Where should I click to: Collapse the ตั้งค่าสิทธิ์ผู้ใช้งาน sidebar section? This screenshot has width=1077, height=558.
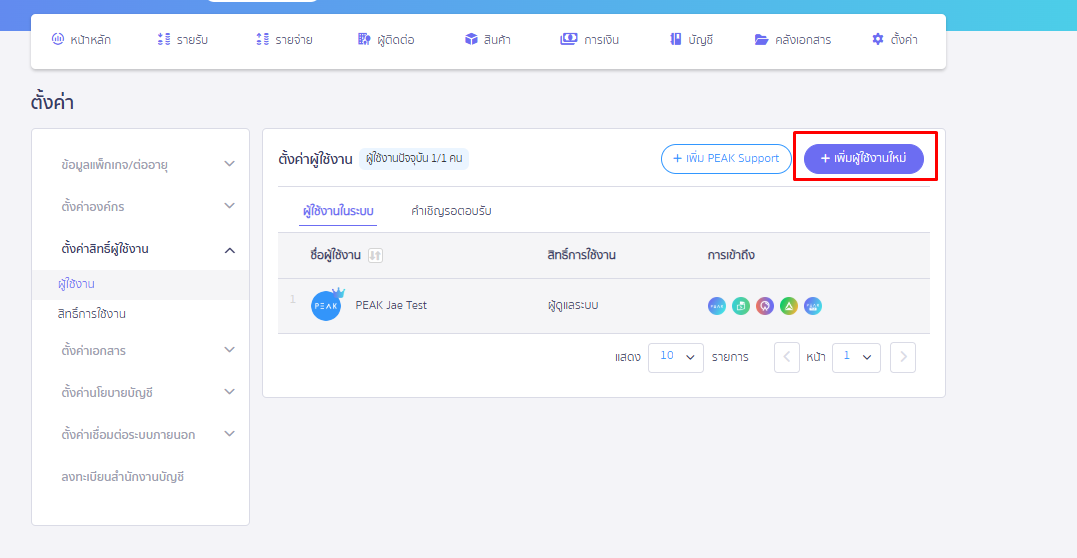click(229, 249)
